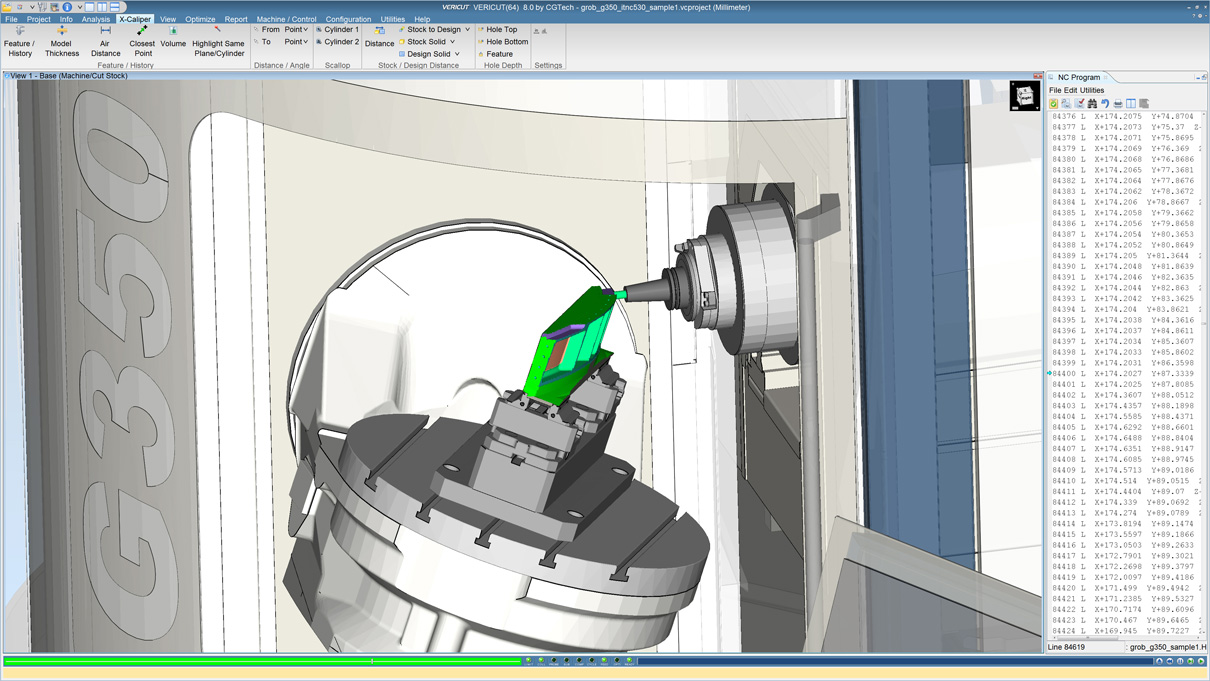The width and height of the screenshot is (1210, 681).
Task: Expand Design Solid dropdown arrow
Action: tap(457, 54)
